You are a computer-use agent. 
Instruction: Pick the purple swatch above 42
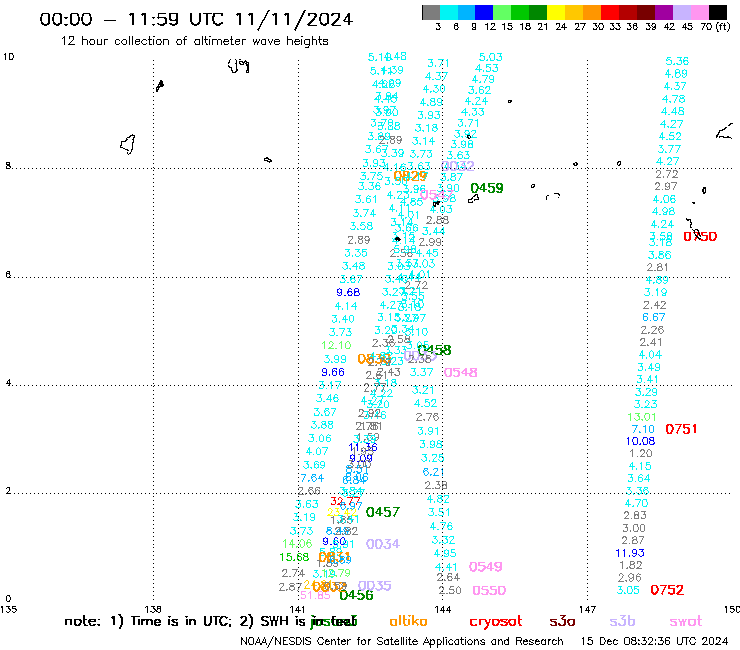pyautogui.click(x=663, y=12)
